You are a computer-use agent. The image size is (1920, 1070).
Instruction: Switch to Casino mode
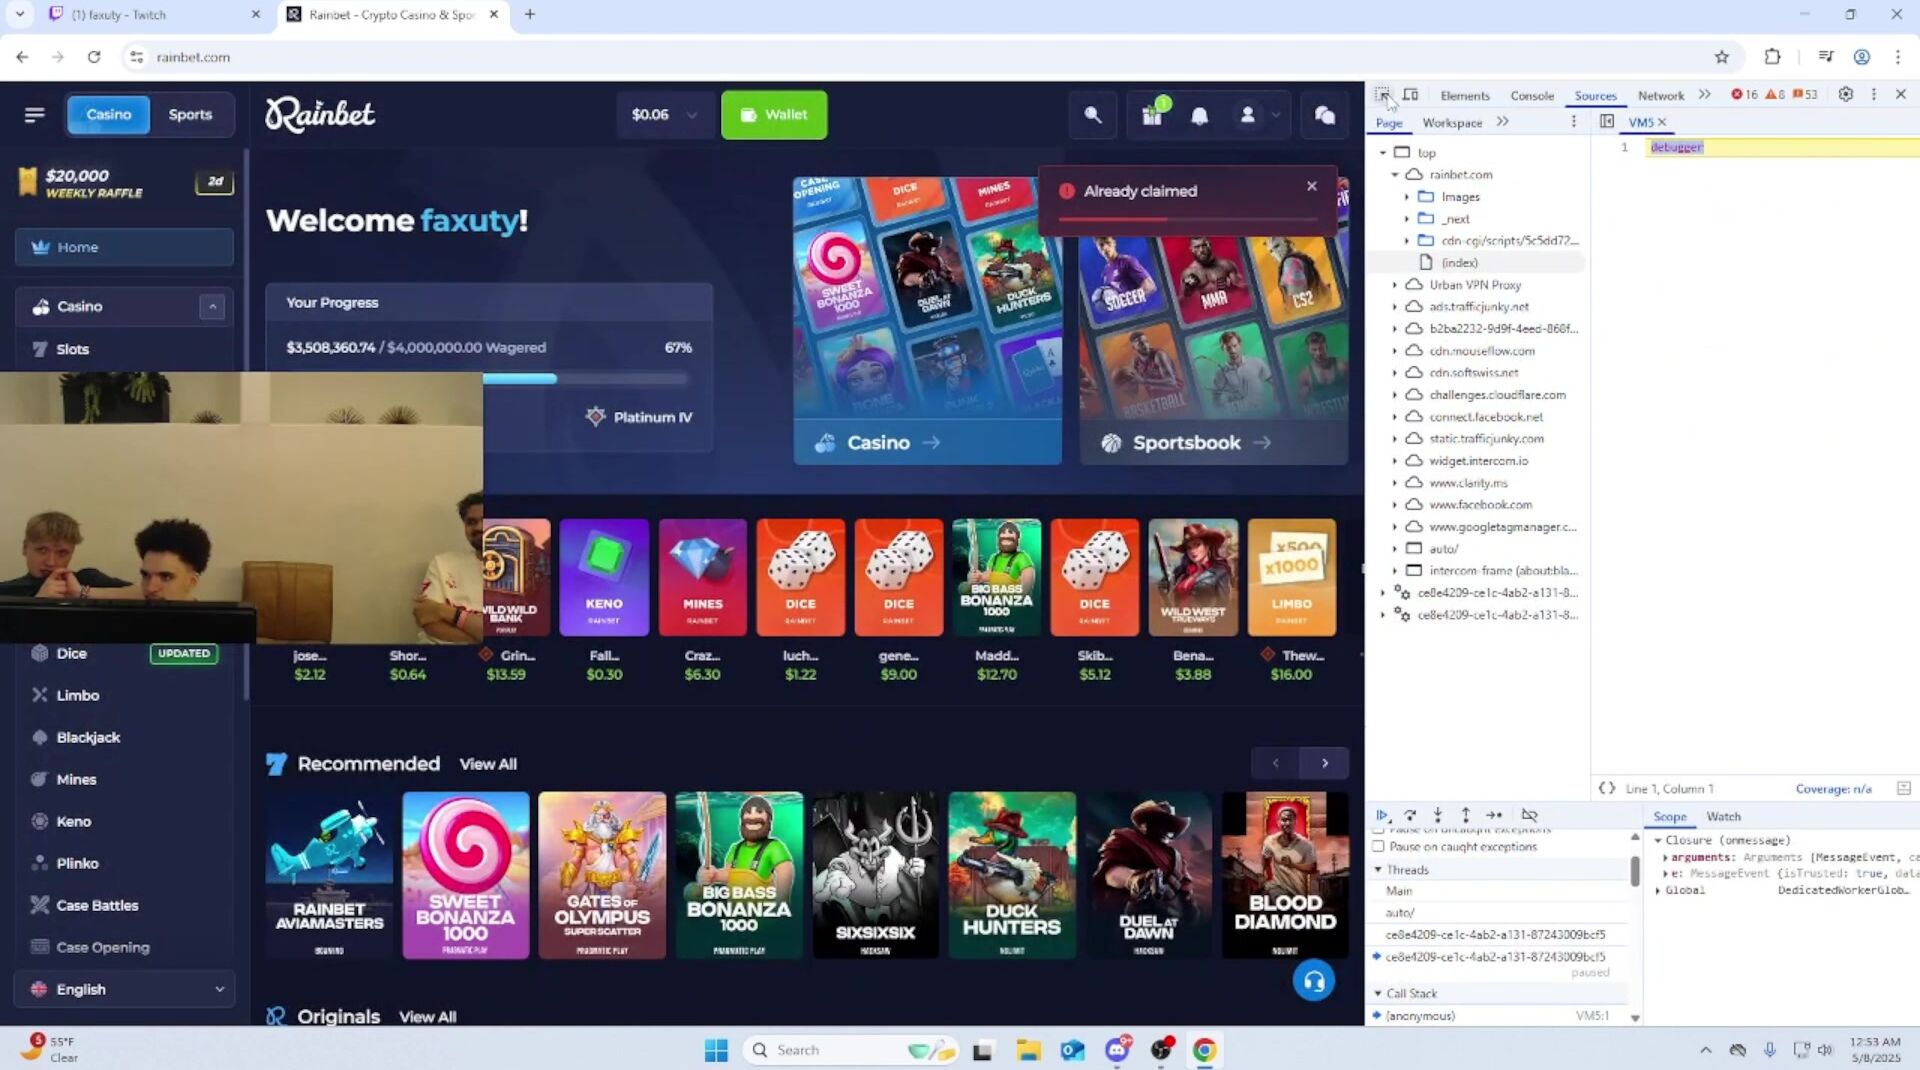pyautogui.click(x=109, y=115)
